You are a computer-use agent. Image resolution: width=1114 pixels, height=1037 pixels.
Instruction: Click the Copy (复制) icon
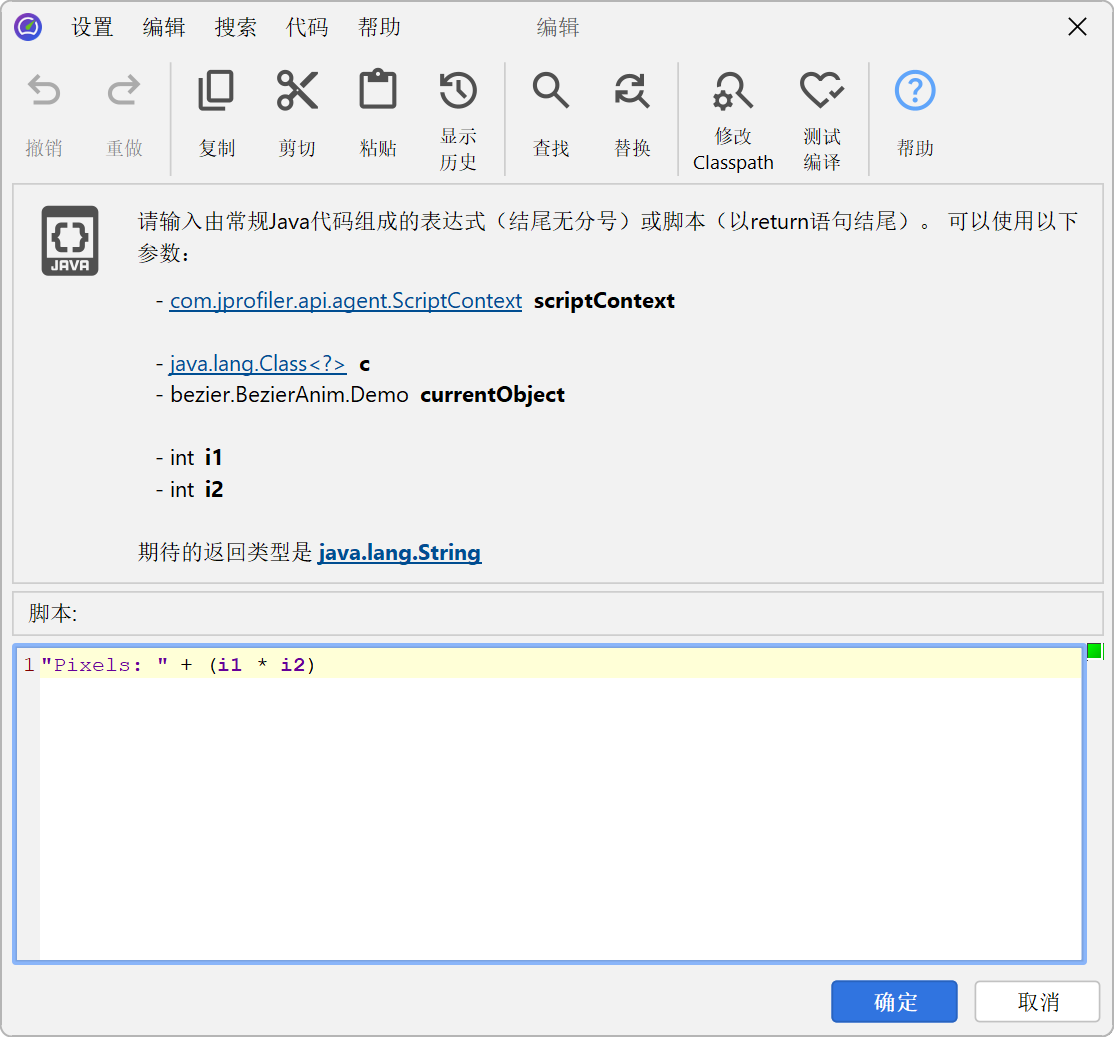216,93
